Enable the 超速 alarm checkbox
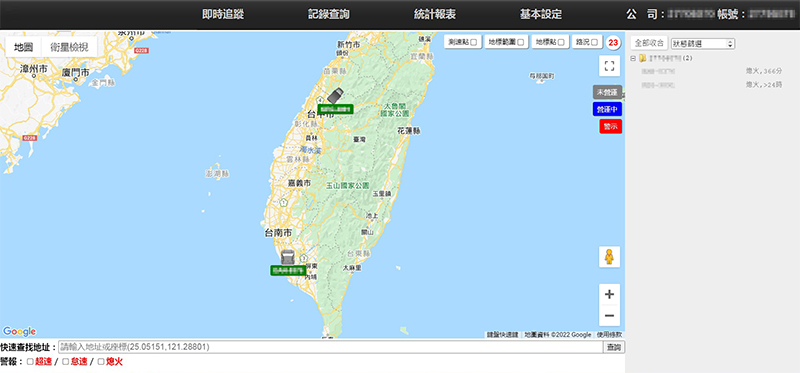The width and height of the screenshot is (800, 373). pyautogui.click(x=30, y=362)
